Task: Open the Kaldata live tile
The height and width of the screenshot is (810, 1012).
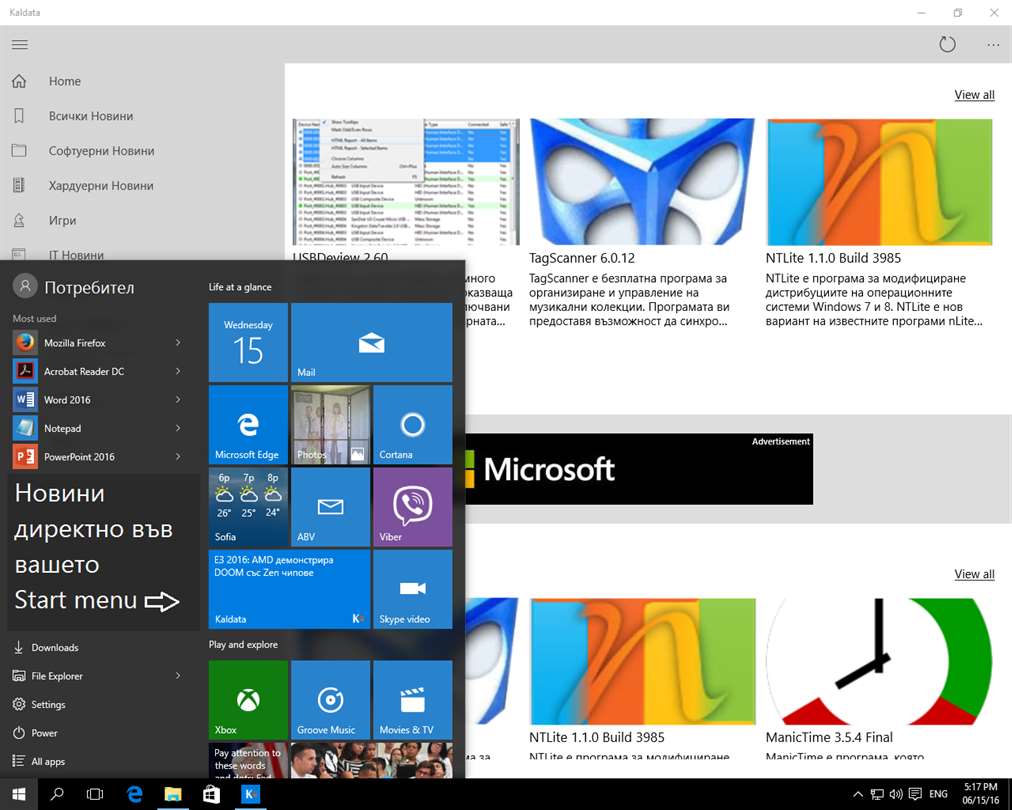Action: tap(289, 589)
